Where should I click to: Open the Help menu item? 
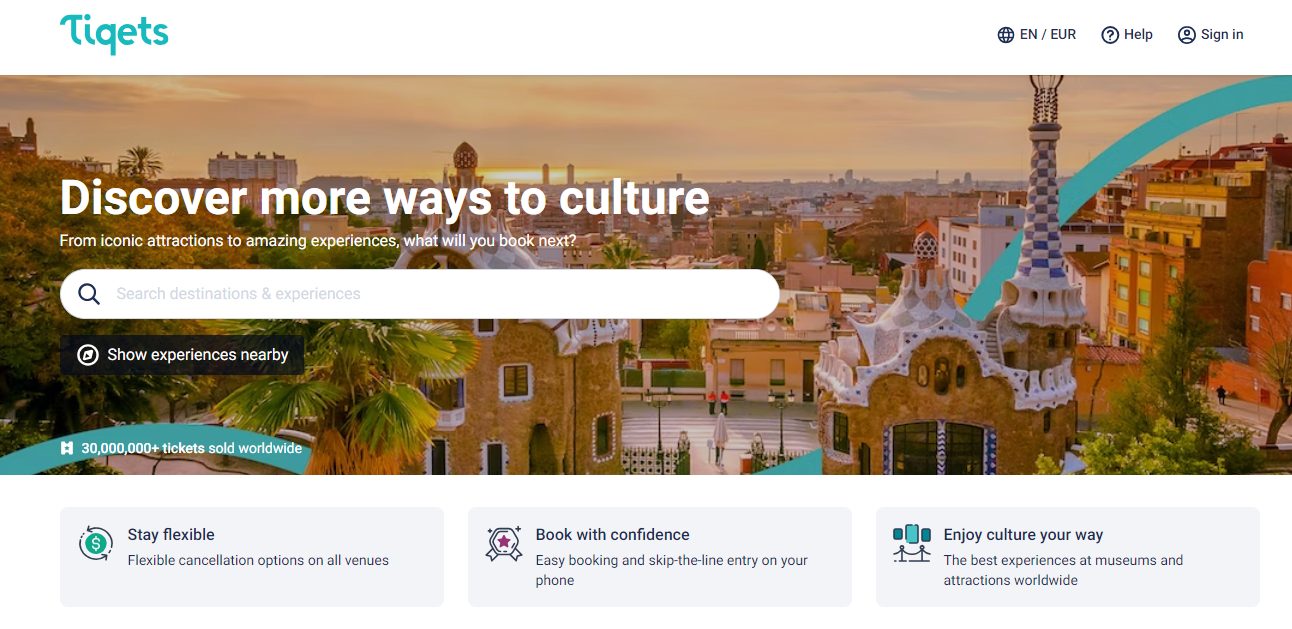pos(1127,35)
